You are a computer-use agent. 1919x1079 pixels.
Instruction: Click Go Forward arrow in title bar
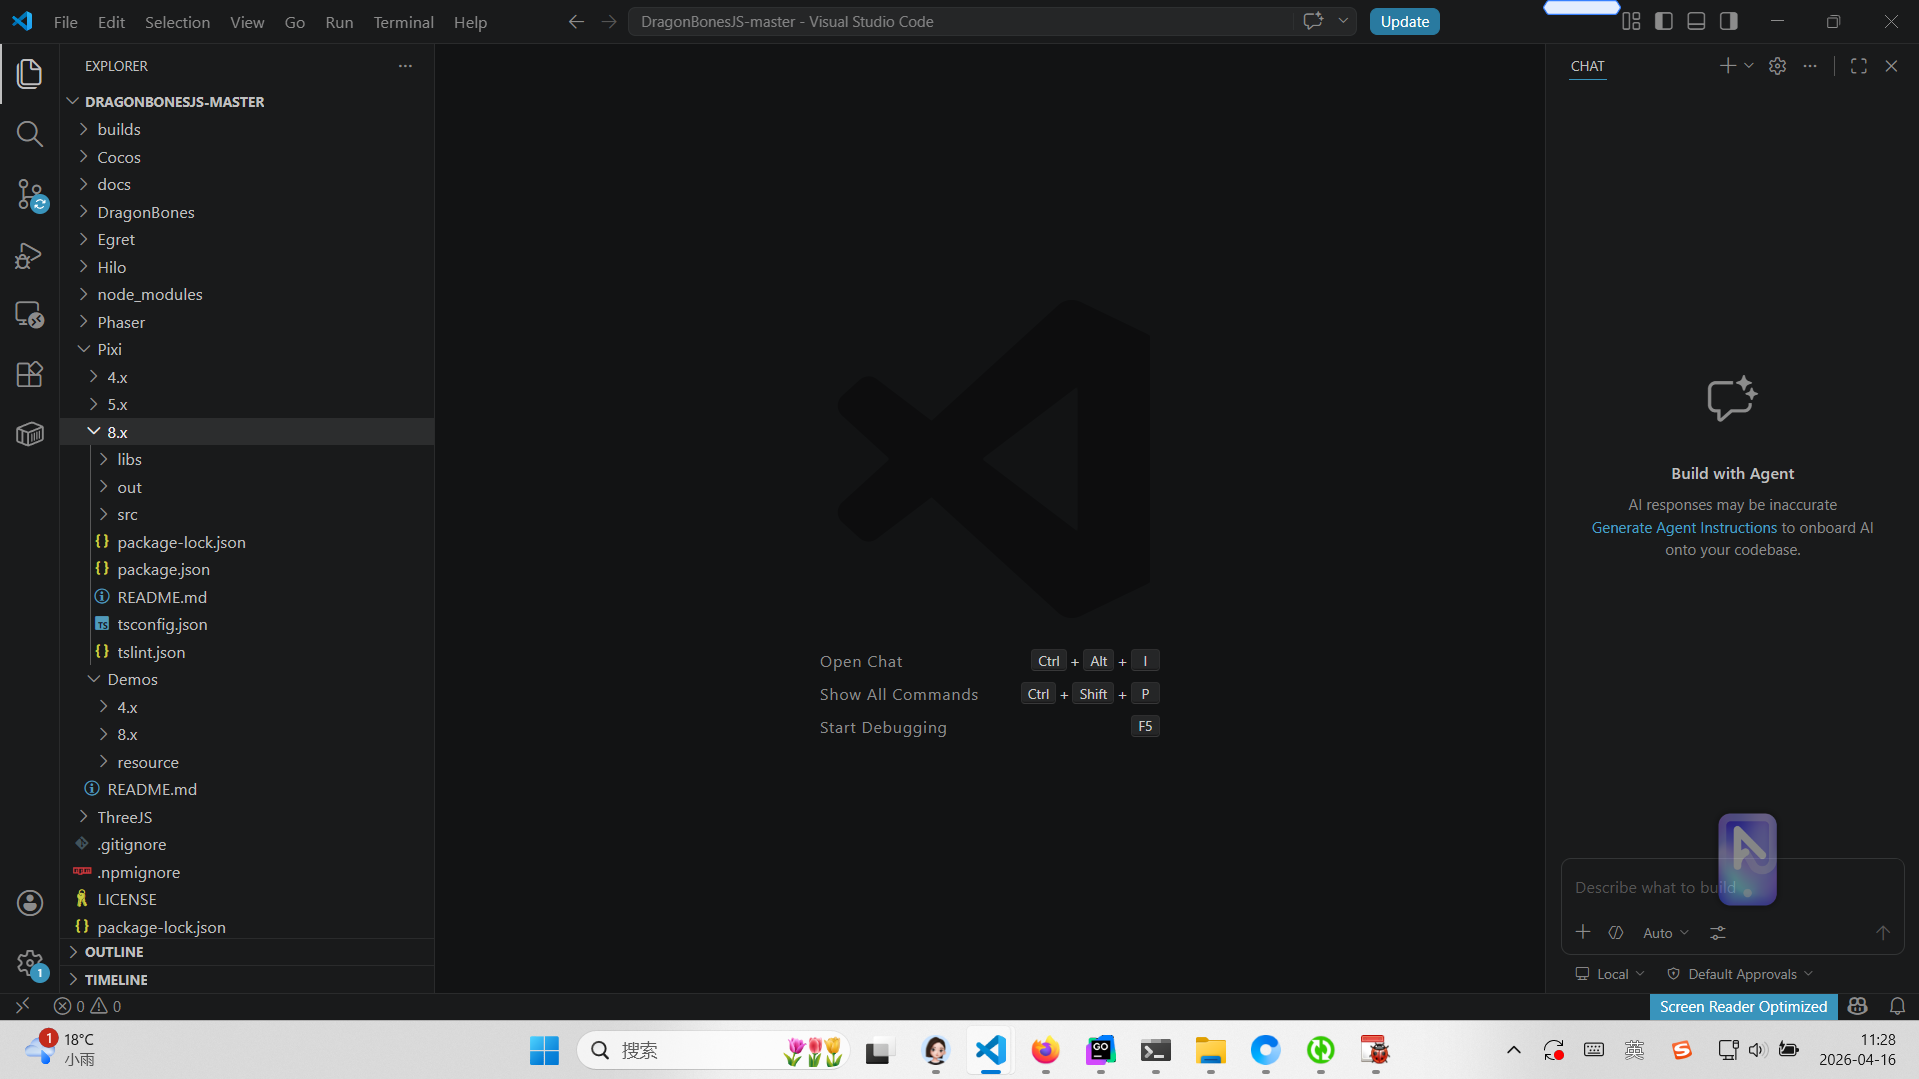pyautogui.click(x=609, y=21)
